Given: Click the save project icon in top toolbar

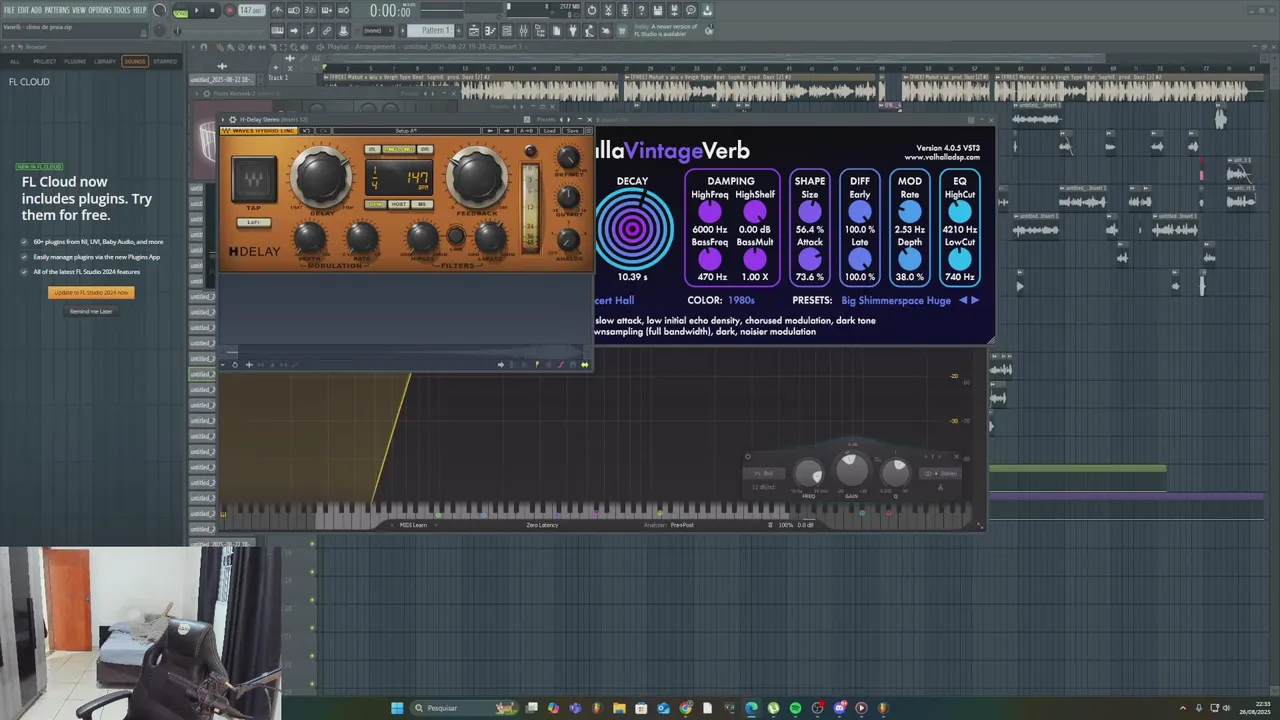Looking at the screenshot, I should point(657,10).
